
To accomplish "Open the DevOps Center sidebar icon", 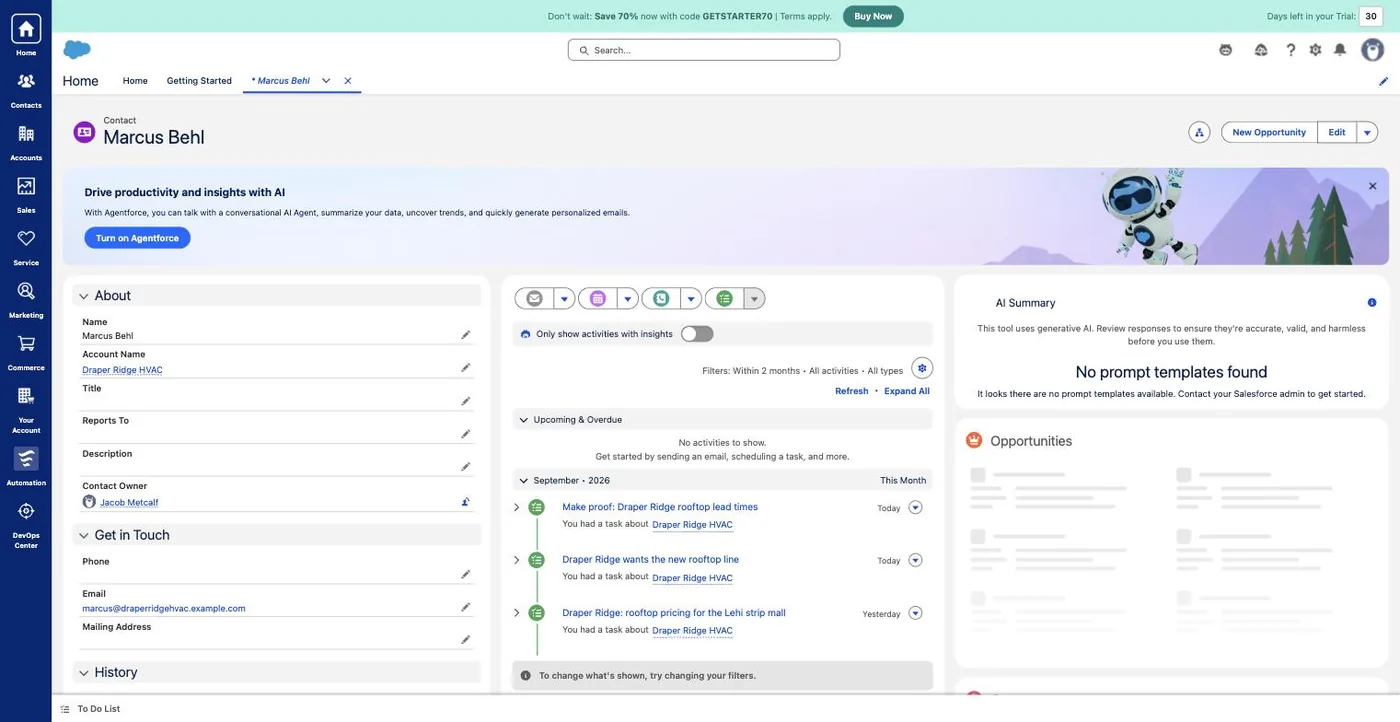I will 26,511.
